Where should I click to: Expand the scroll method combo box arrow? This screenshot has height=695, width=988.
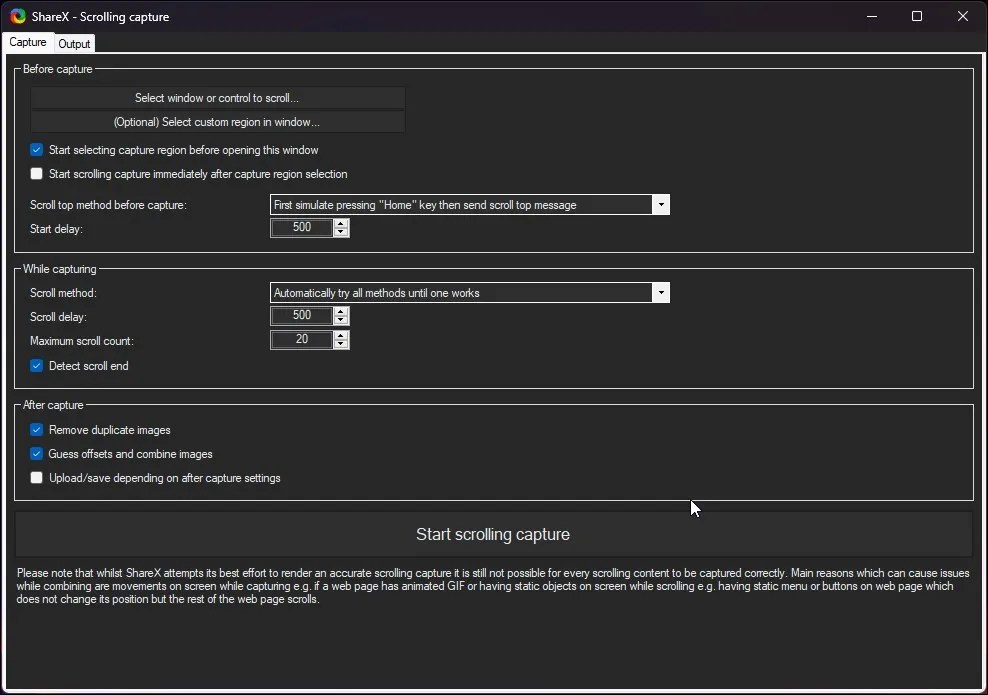[x=660, y=293]
